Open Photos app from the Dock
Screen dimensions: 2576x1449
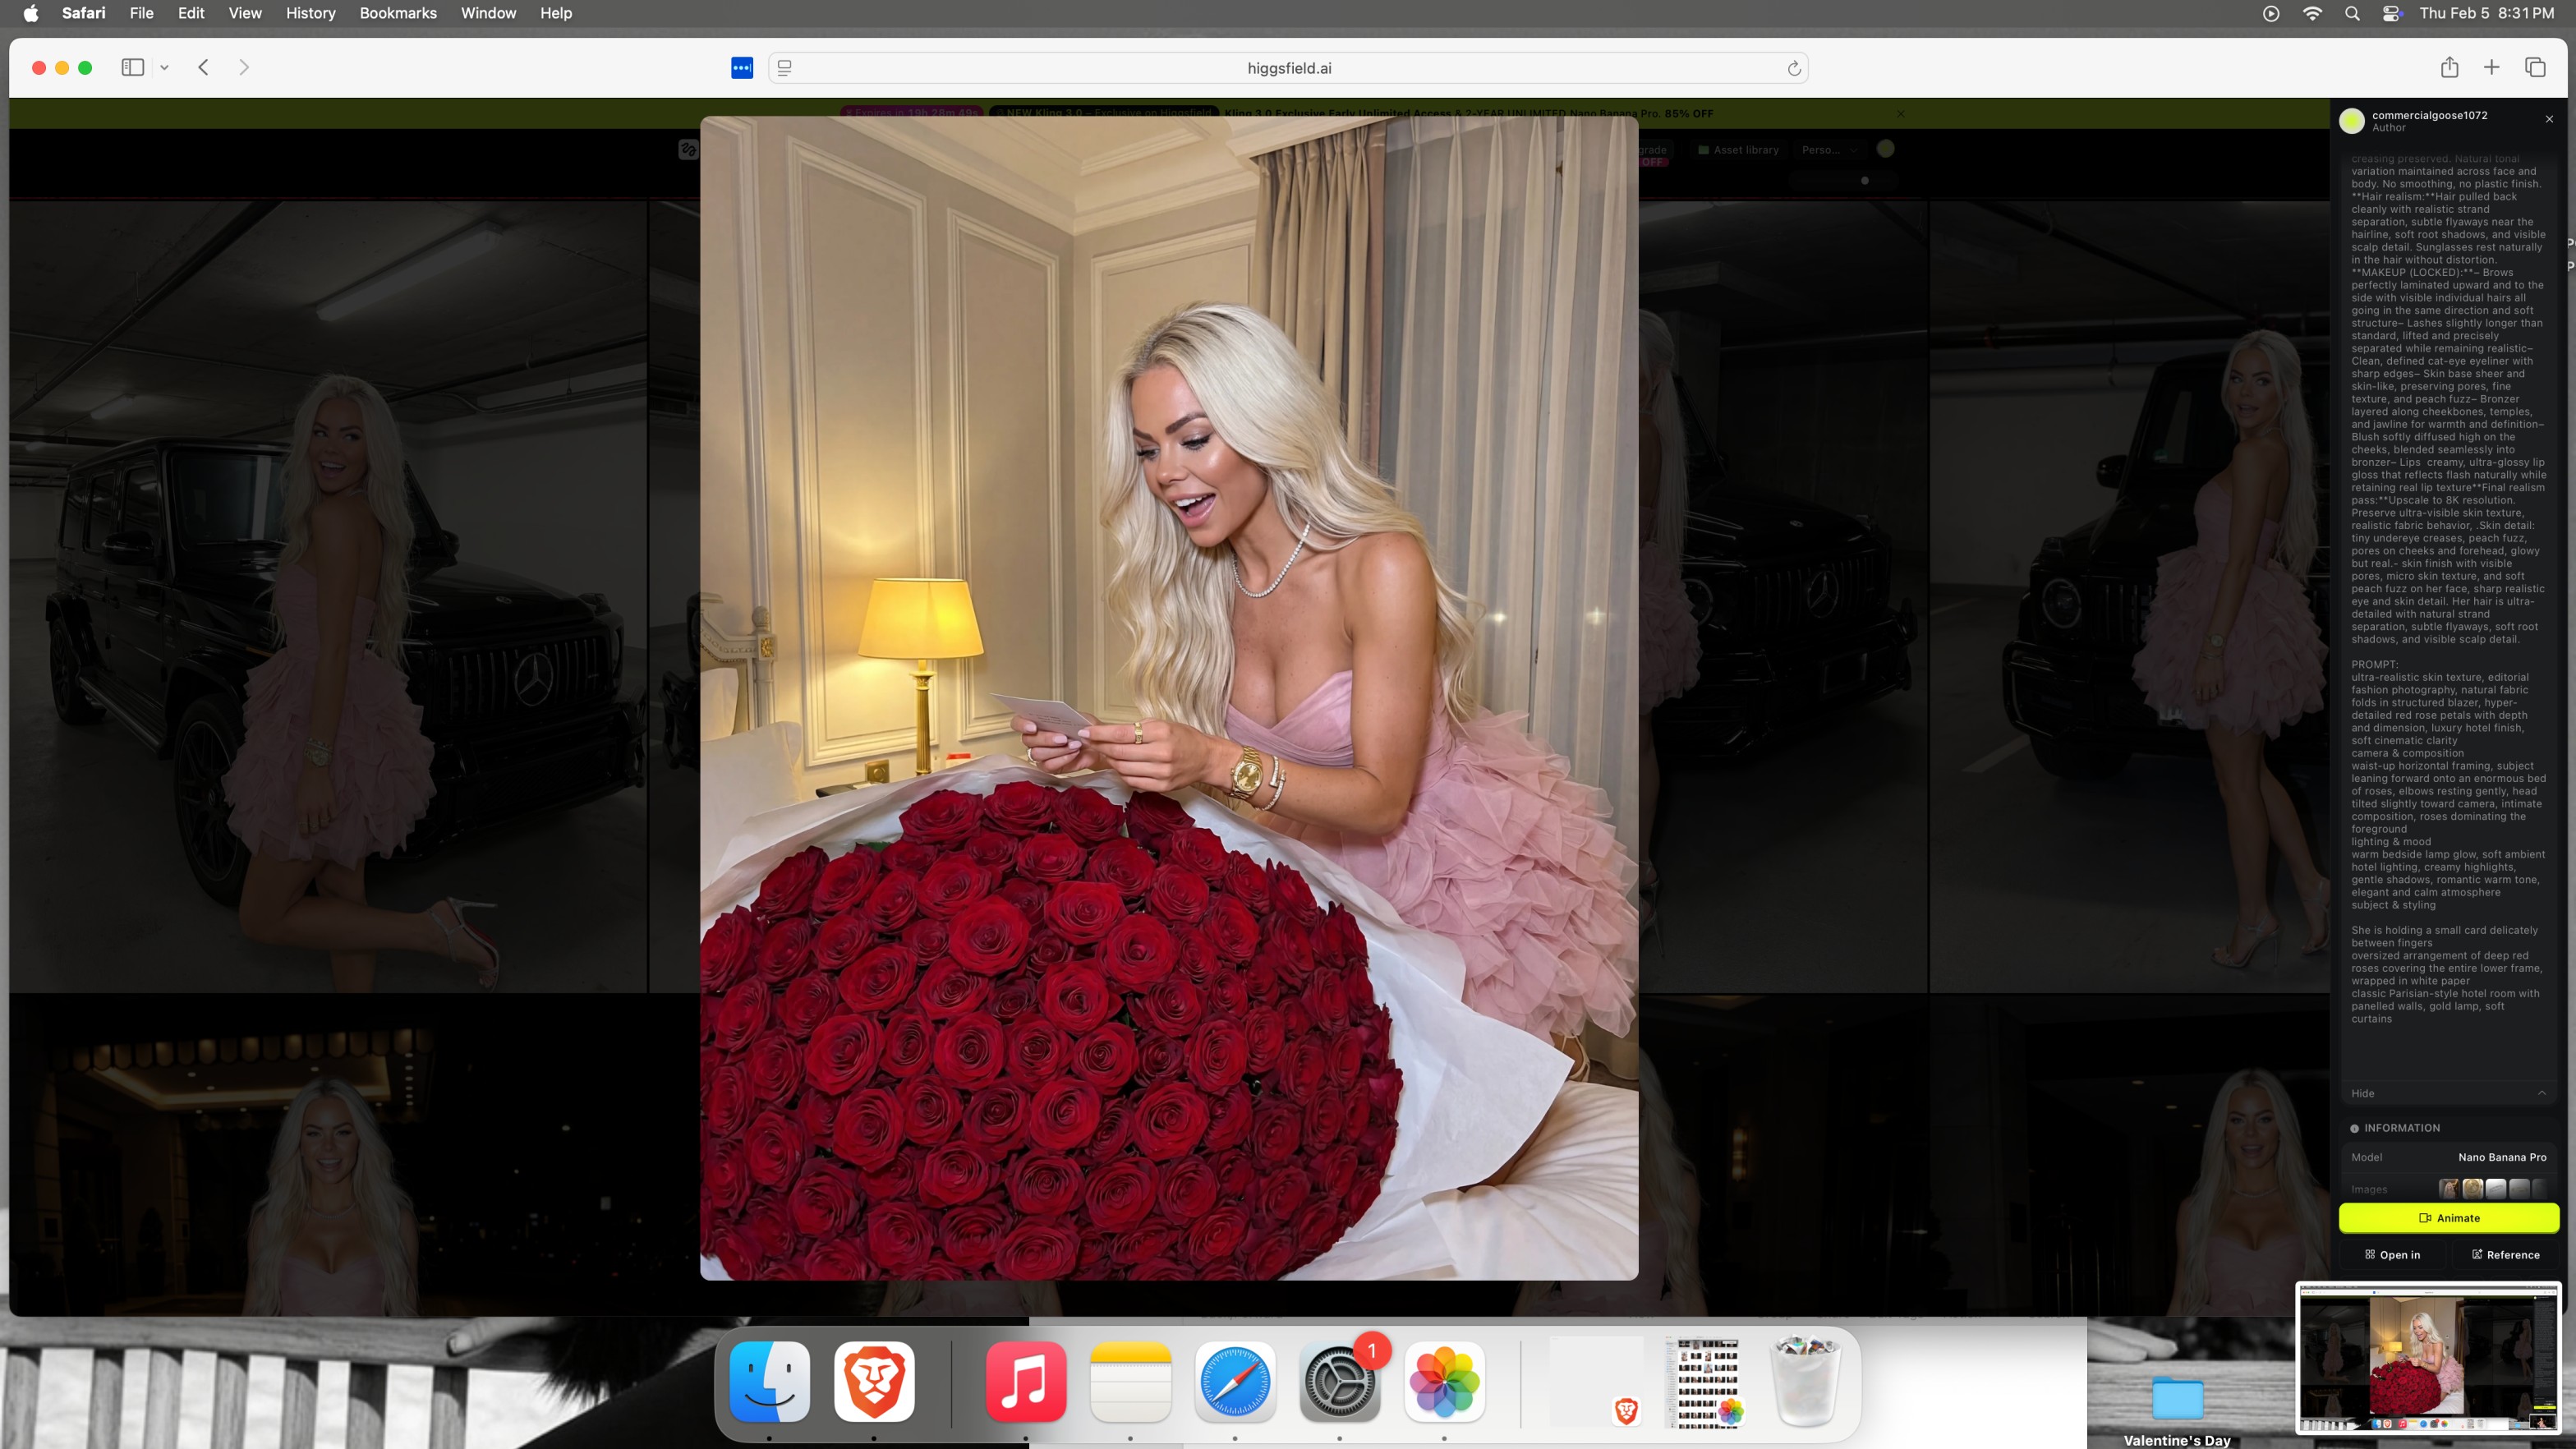coord(1444,1382)
